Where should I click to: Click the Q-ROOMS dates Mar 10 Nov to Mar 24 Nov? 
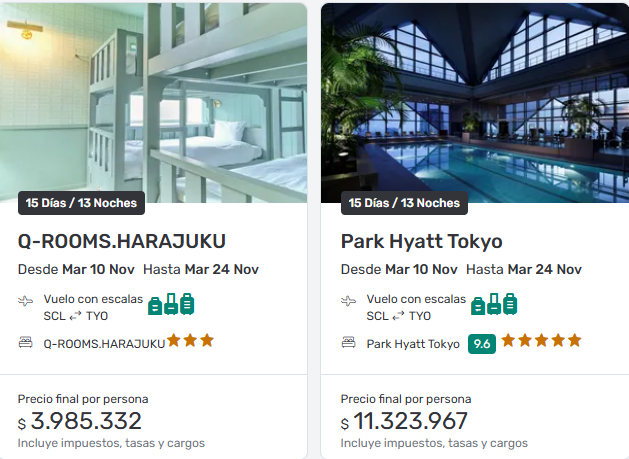tap(138, 269)
